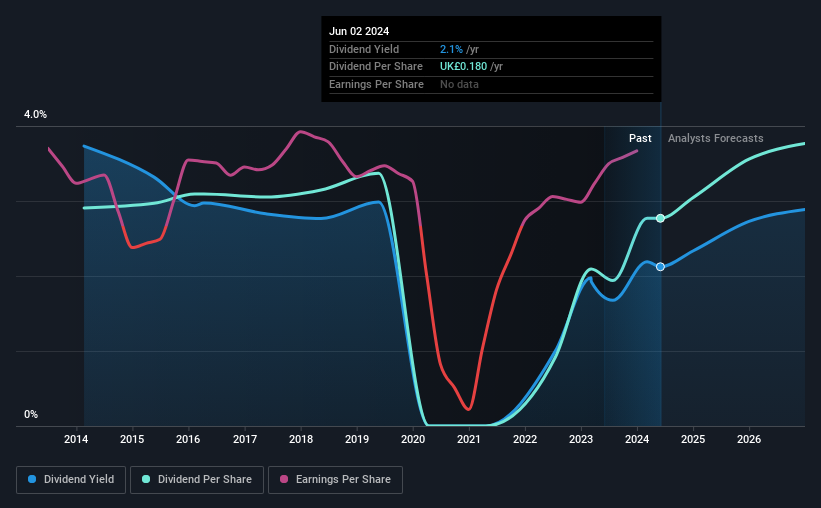This screenshot has width=821, height=508.
Task: Click the 2015 x-axis label
Action: coord(132,439)
